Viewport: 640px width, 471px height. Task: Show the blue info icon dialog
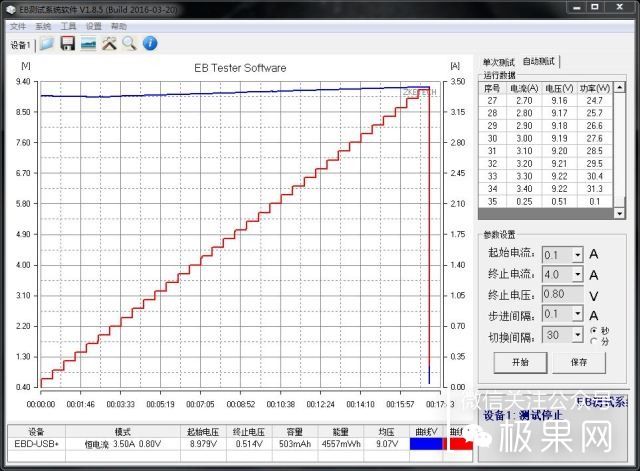(150, 43)
